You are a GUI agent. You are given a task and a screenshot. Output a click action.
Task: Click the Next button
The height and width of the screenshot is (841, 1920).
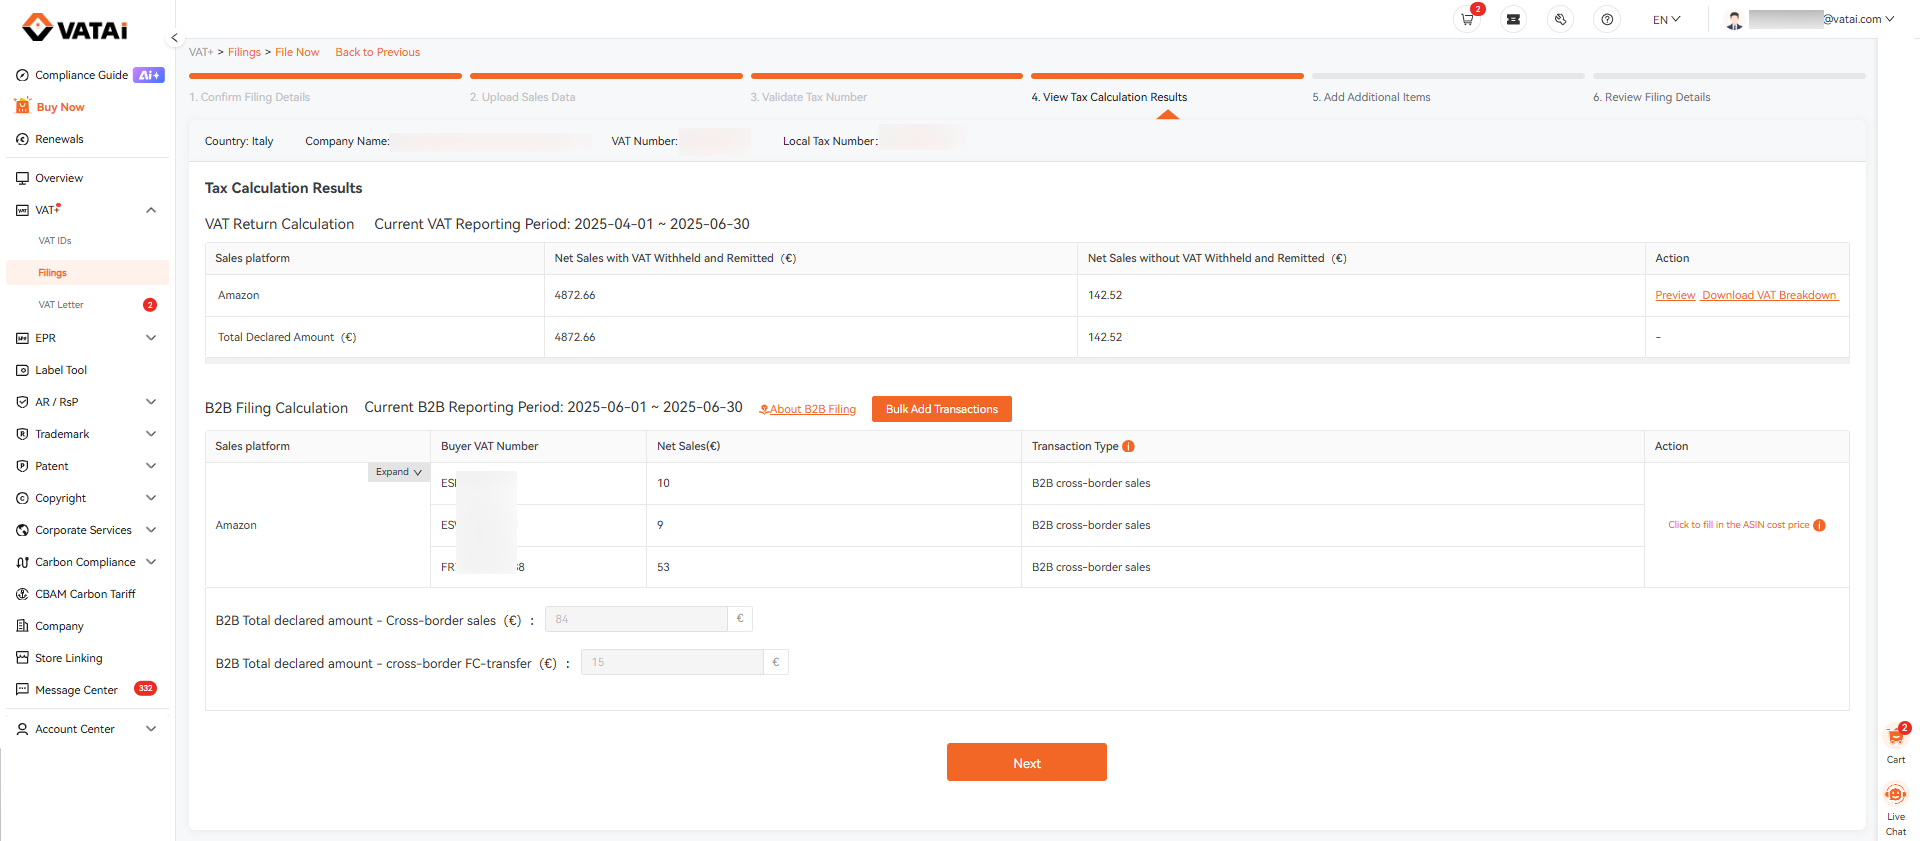click(x=1026, y=762)
